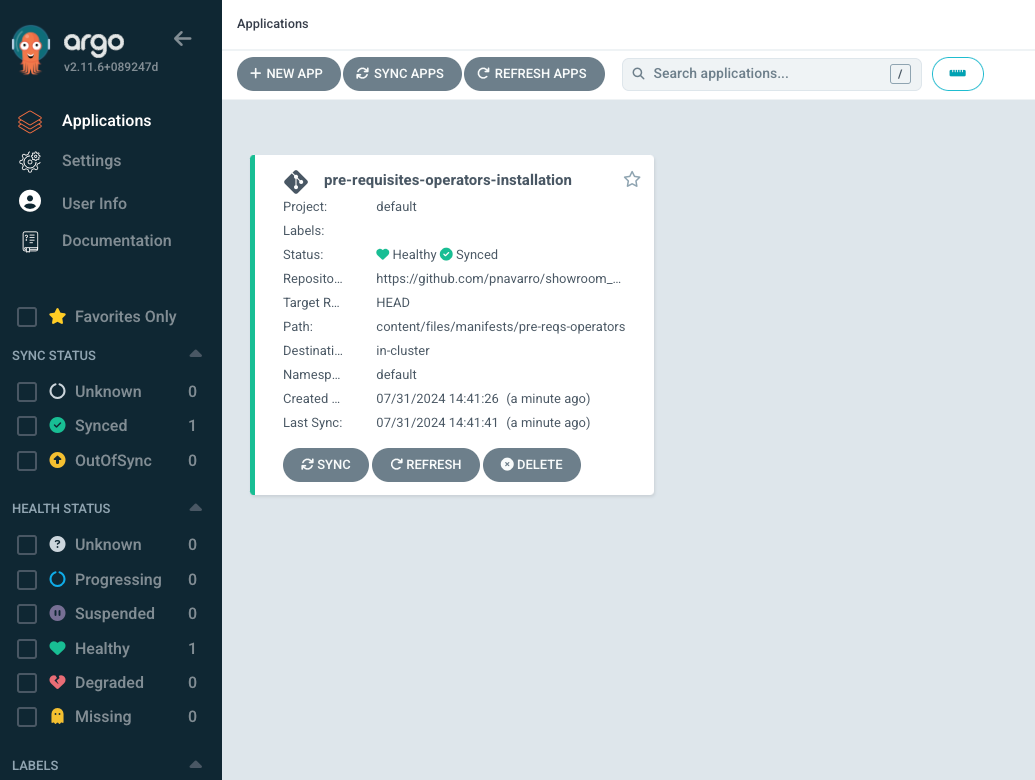The image size is (1035, 780).
Task: Star the pre-requisites-operators-installation app as favorite
Action: pos(632,180)
